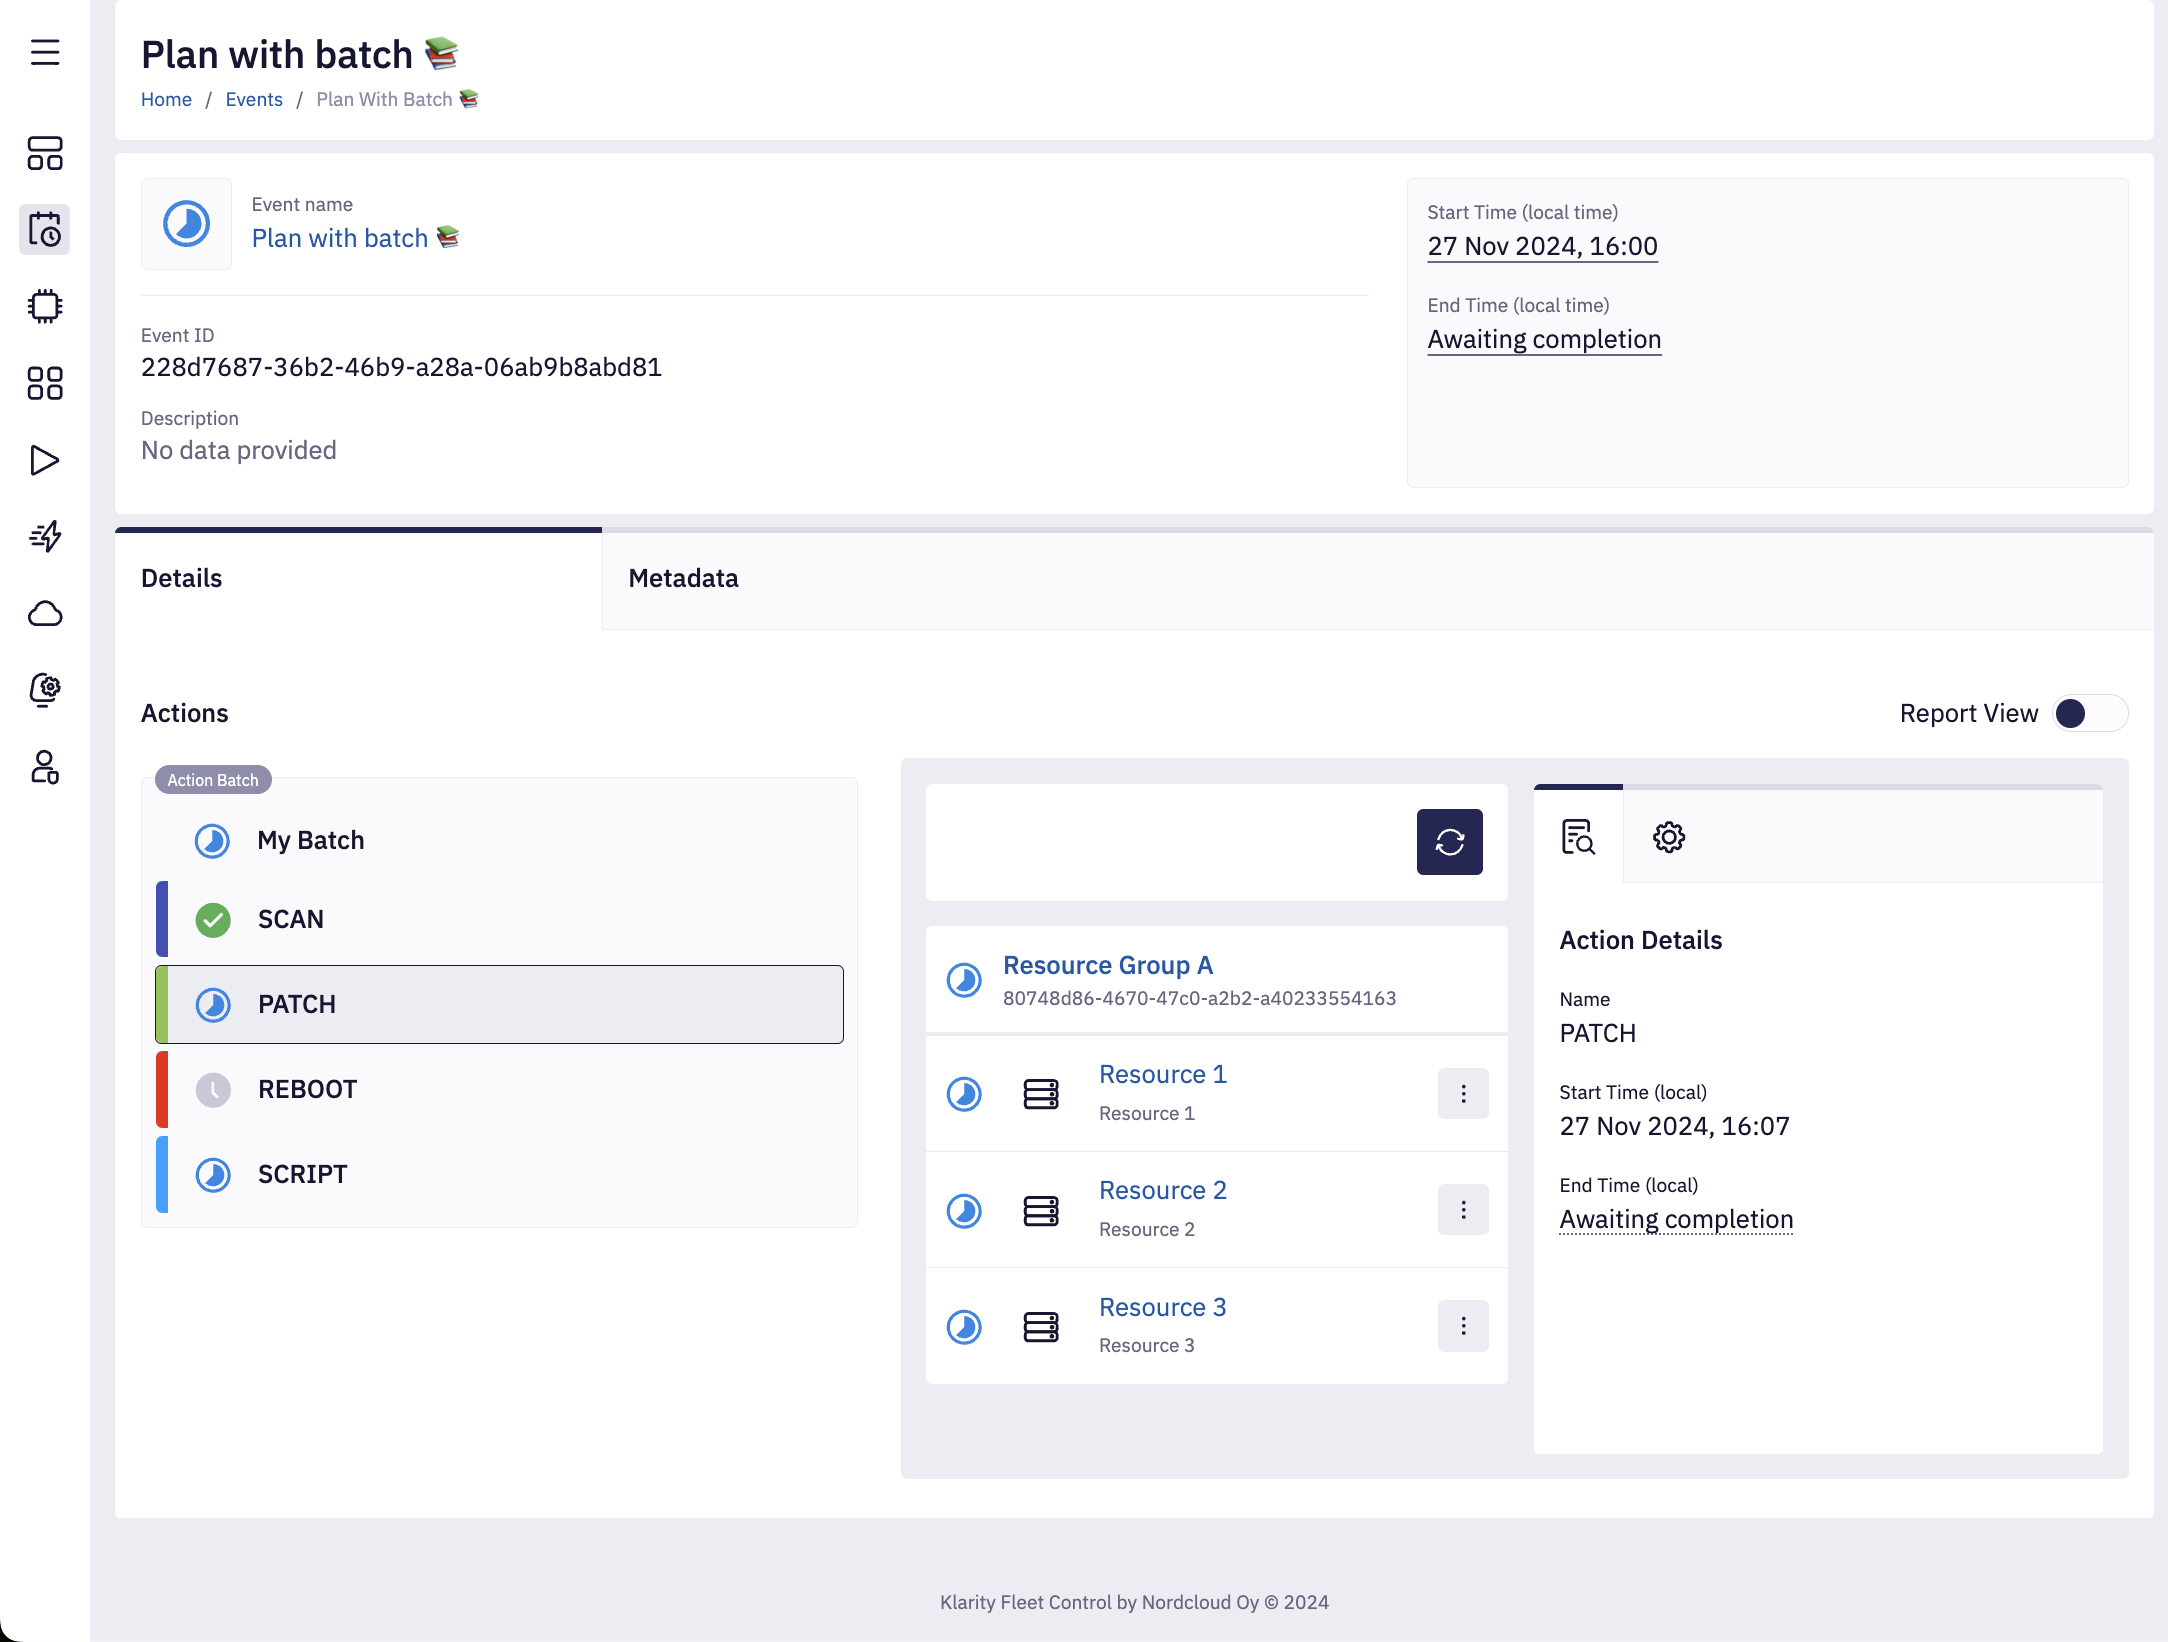Select the SCAN action
This screenshot has width=2168, height=1642.
290,919
